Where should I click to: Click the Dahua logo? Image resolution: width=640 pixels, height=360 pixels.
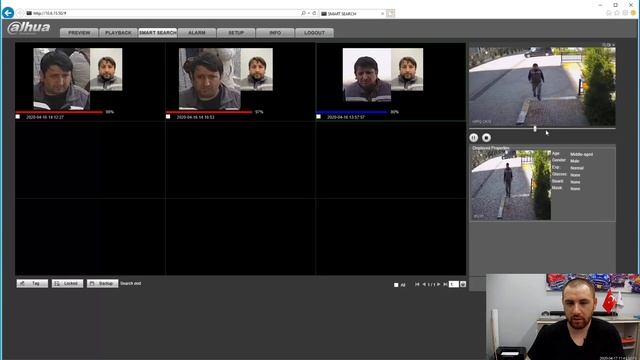point(29,28)
